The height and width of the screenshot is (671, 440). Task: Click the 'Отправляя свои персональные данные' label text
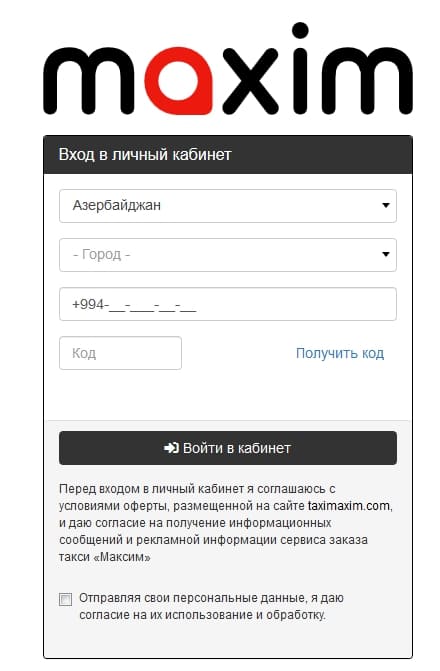[x=211, y=606]
